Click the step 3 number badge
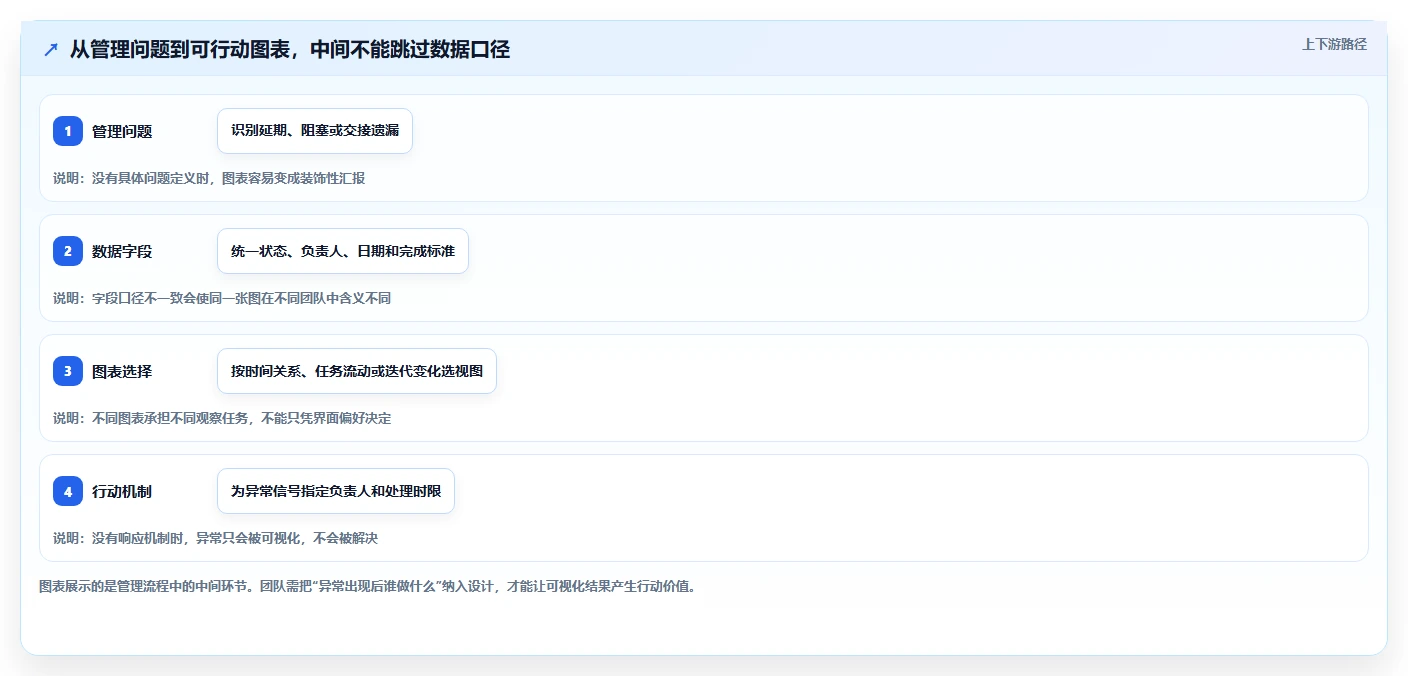 point(68,371)
